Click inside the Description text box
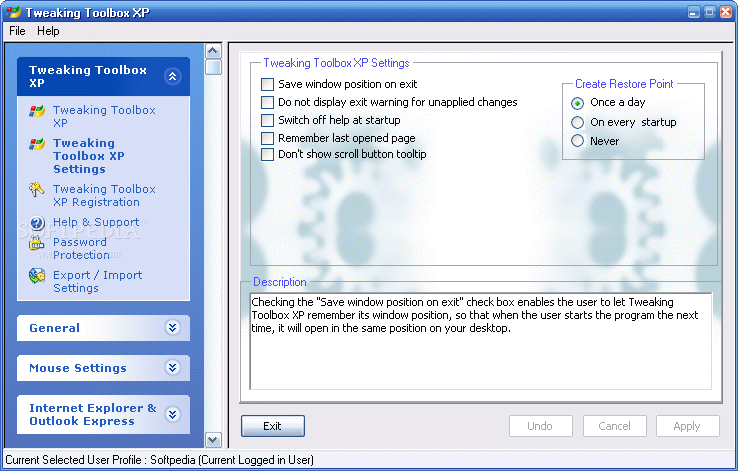 (481, 342)
